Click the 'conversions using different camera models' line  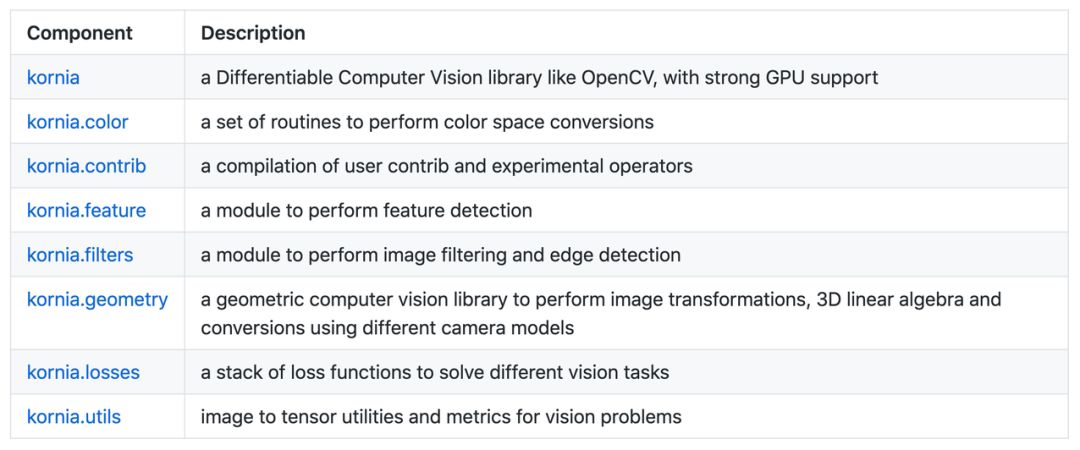click(387, 327)
